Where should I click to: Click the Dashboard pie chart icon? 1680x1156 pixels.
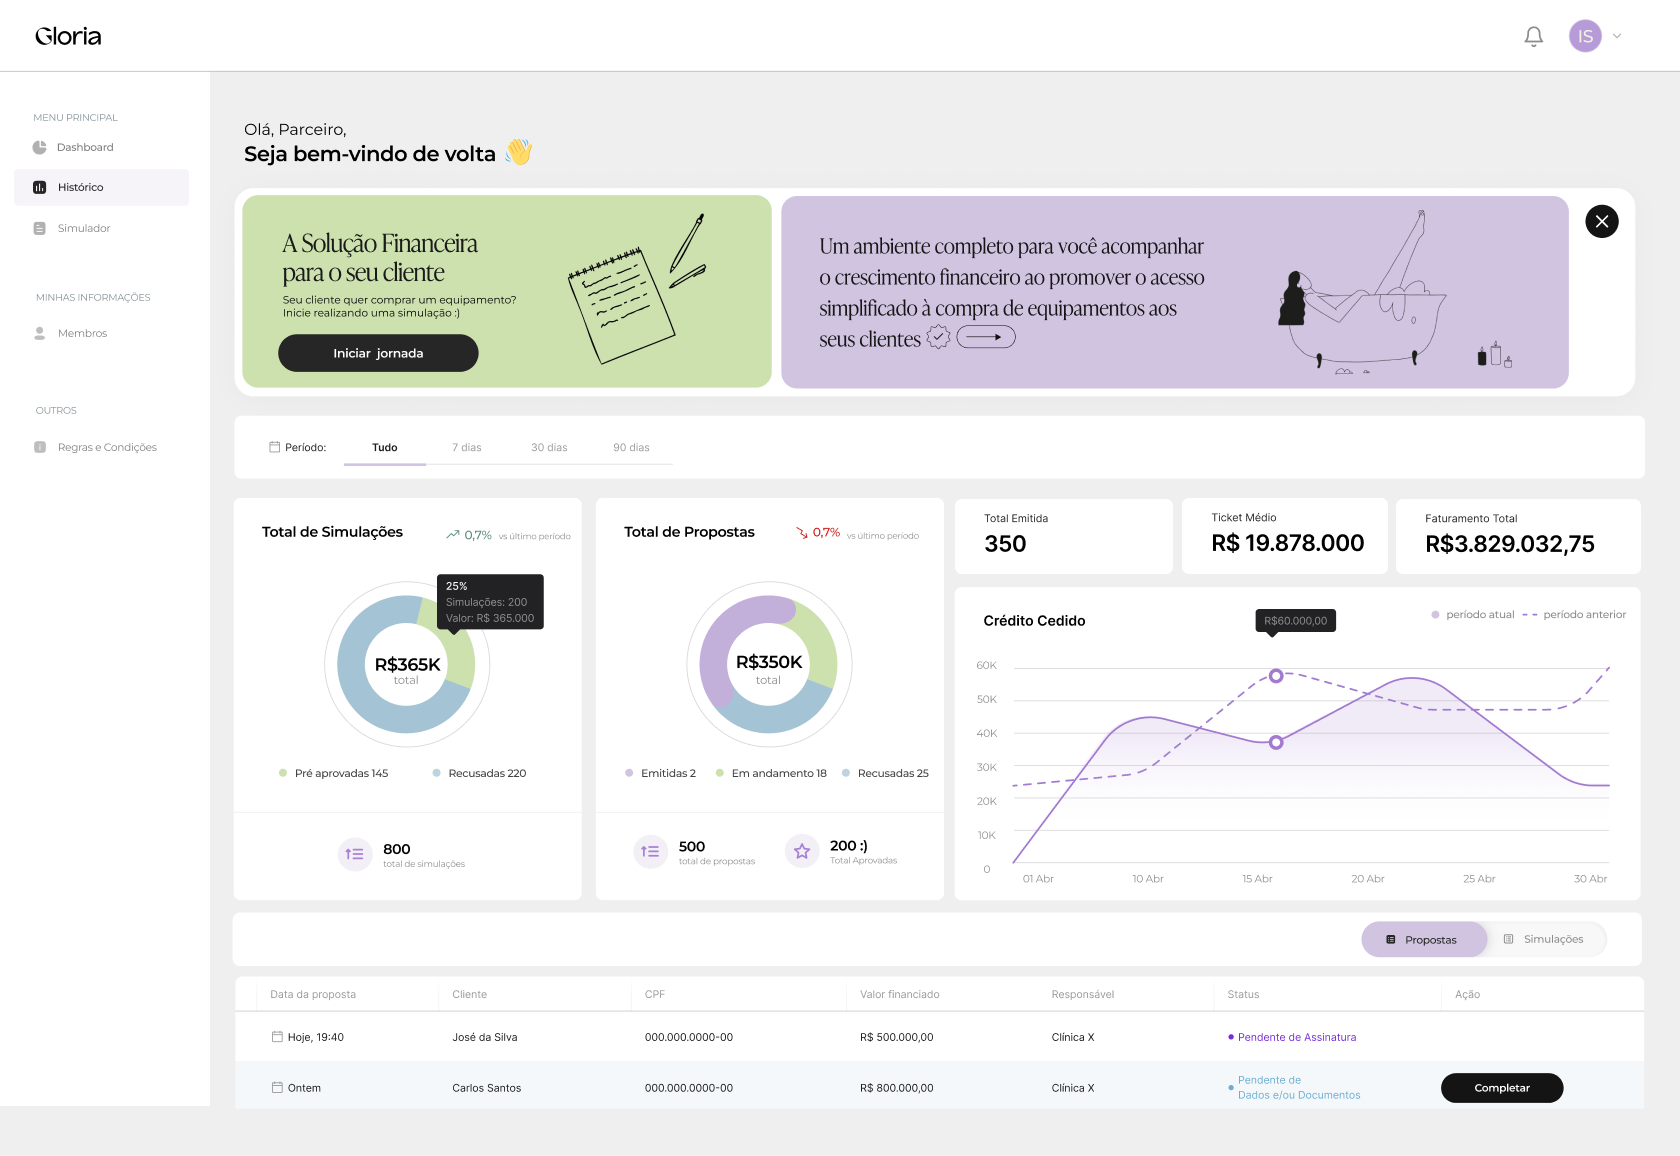coord(40,147)
